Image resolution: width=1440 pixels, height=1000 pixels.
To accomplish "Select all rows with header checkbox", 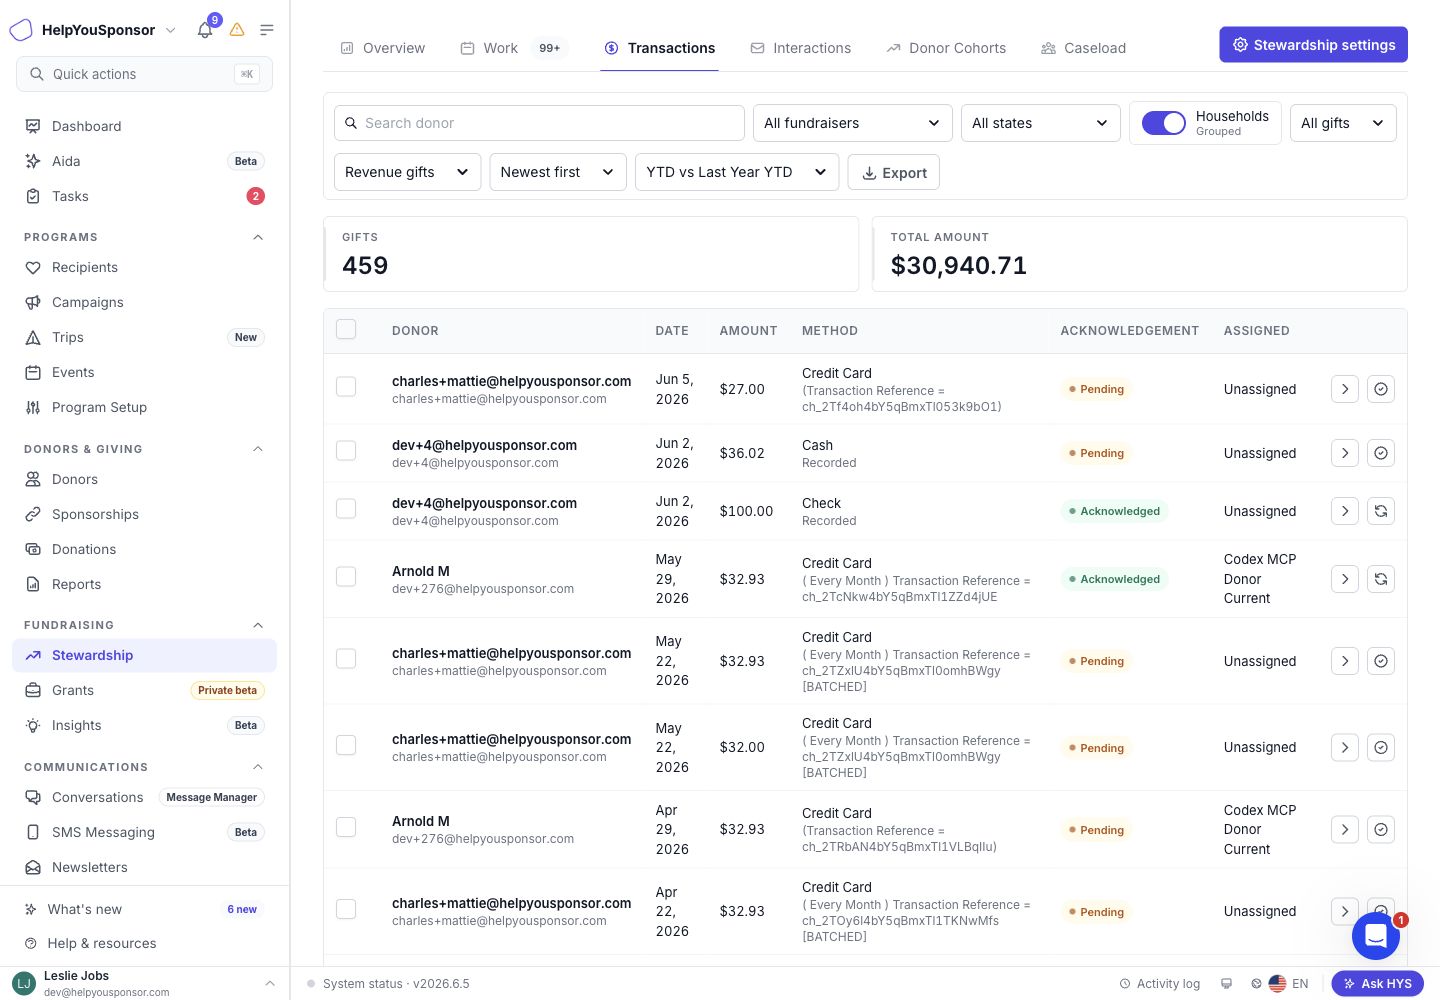I will pyautogui.click(x=346, y=329).
